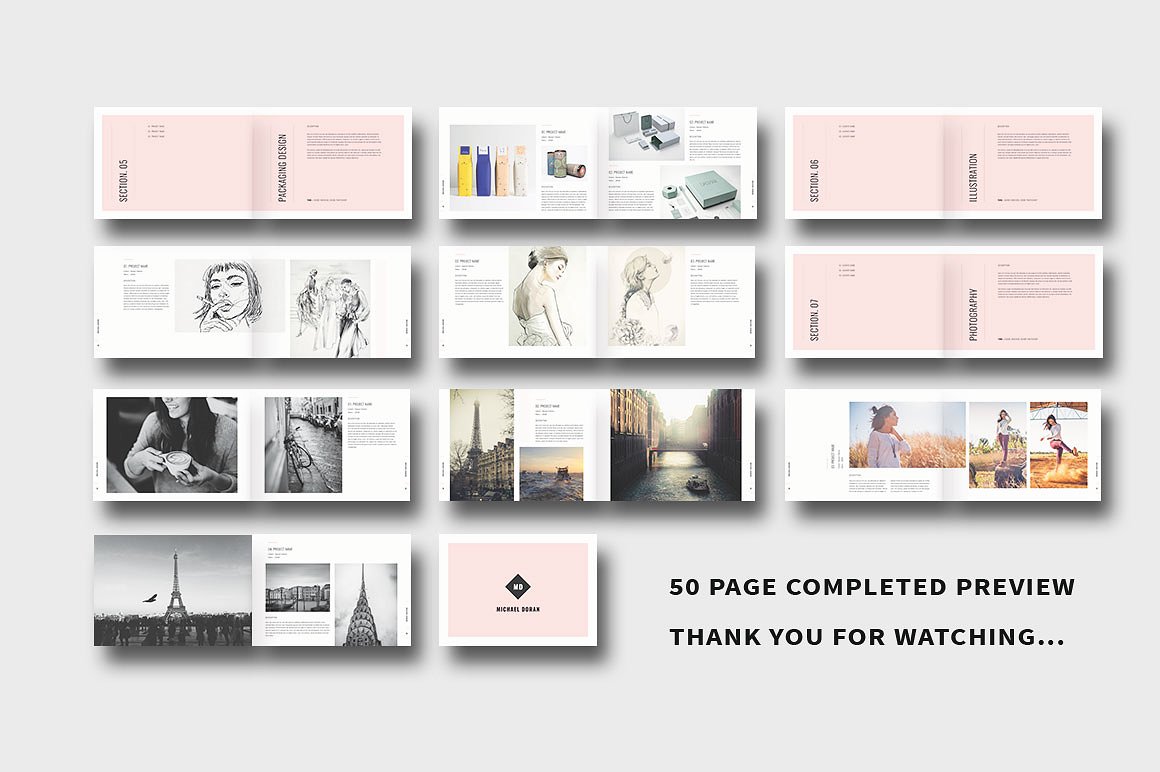Click the Eiffel Tower with bird photo
This screenshot has width=1160, height=772.
[x=173, y=590]
